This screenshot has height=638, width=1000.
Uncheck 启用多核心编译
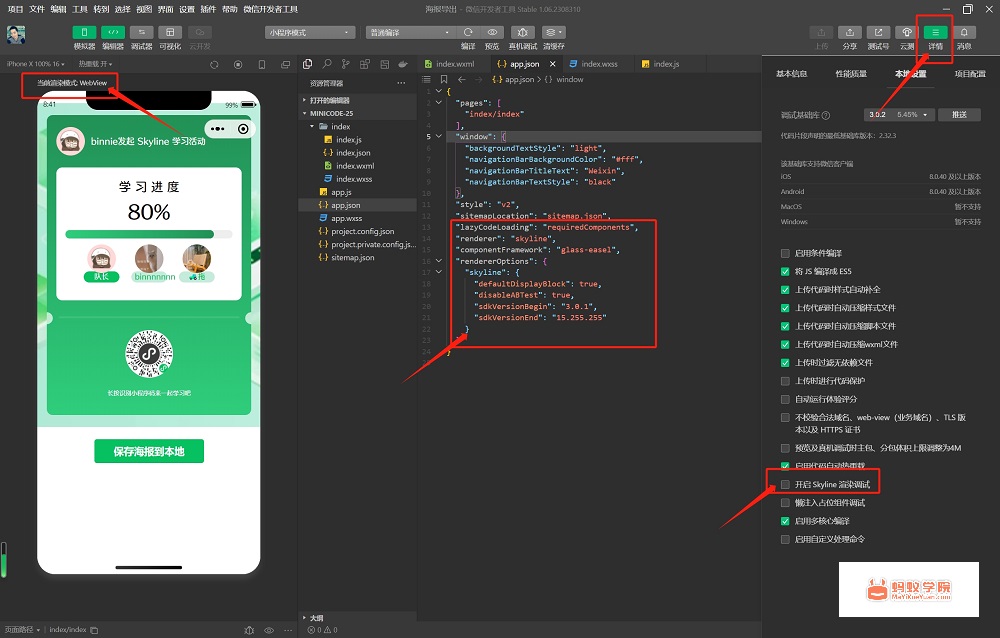coord(785,521)
